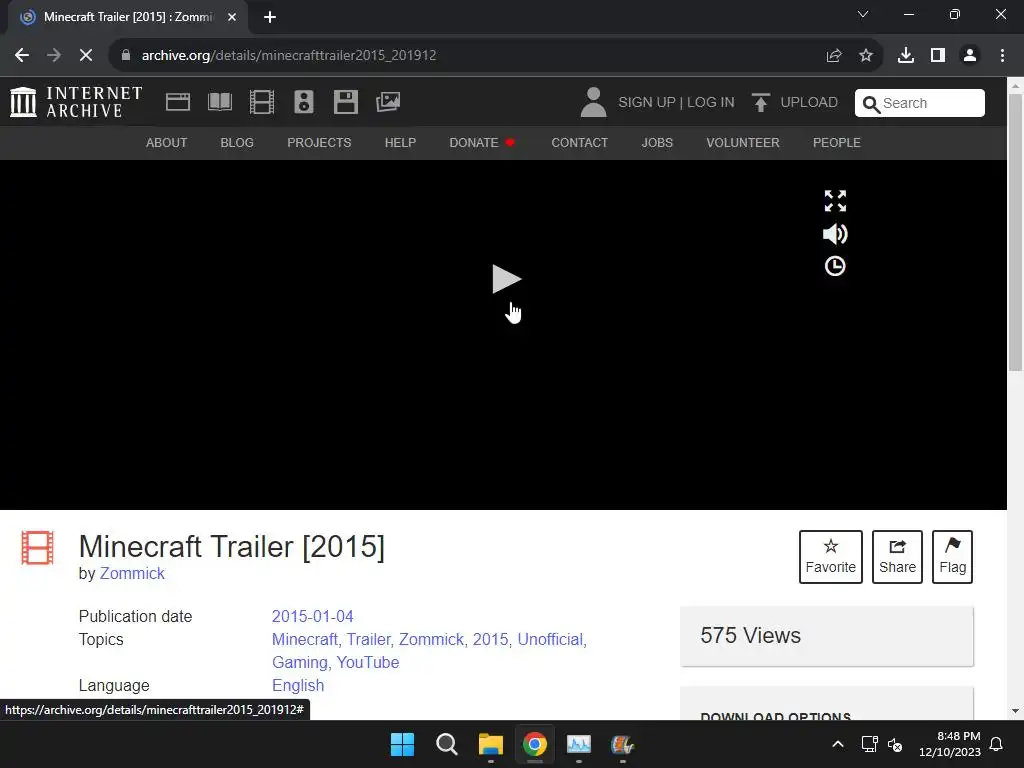
Task: Click the 575 Views text
Action: click(x=750, y=635)
